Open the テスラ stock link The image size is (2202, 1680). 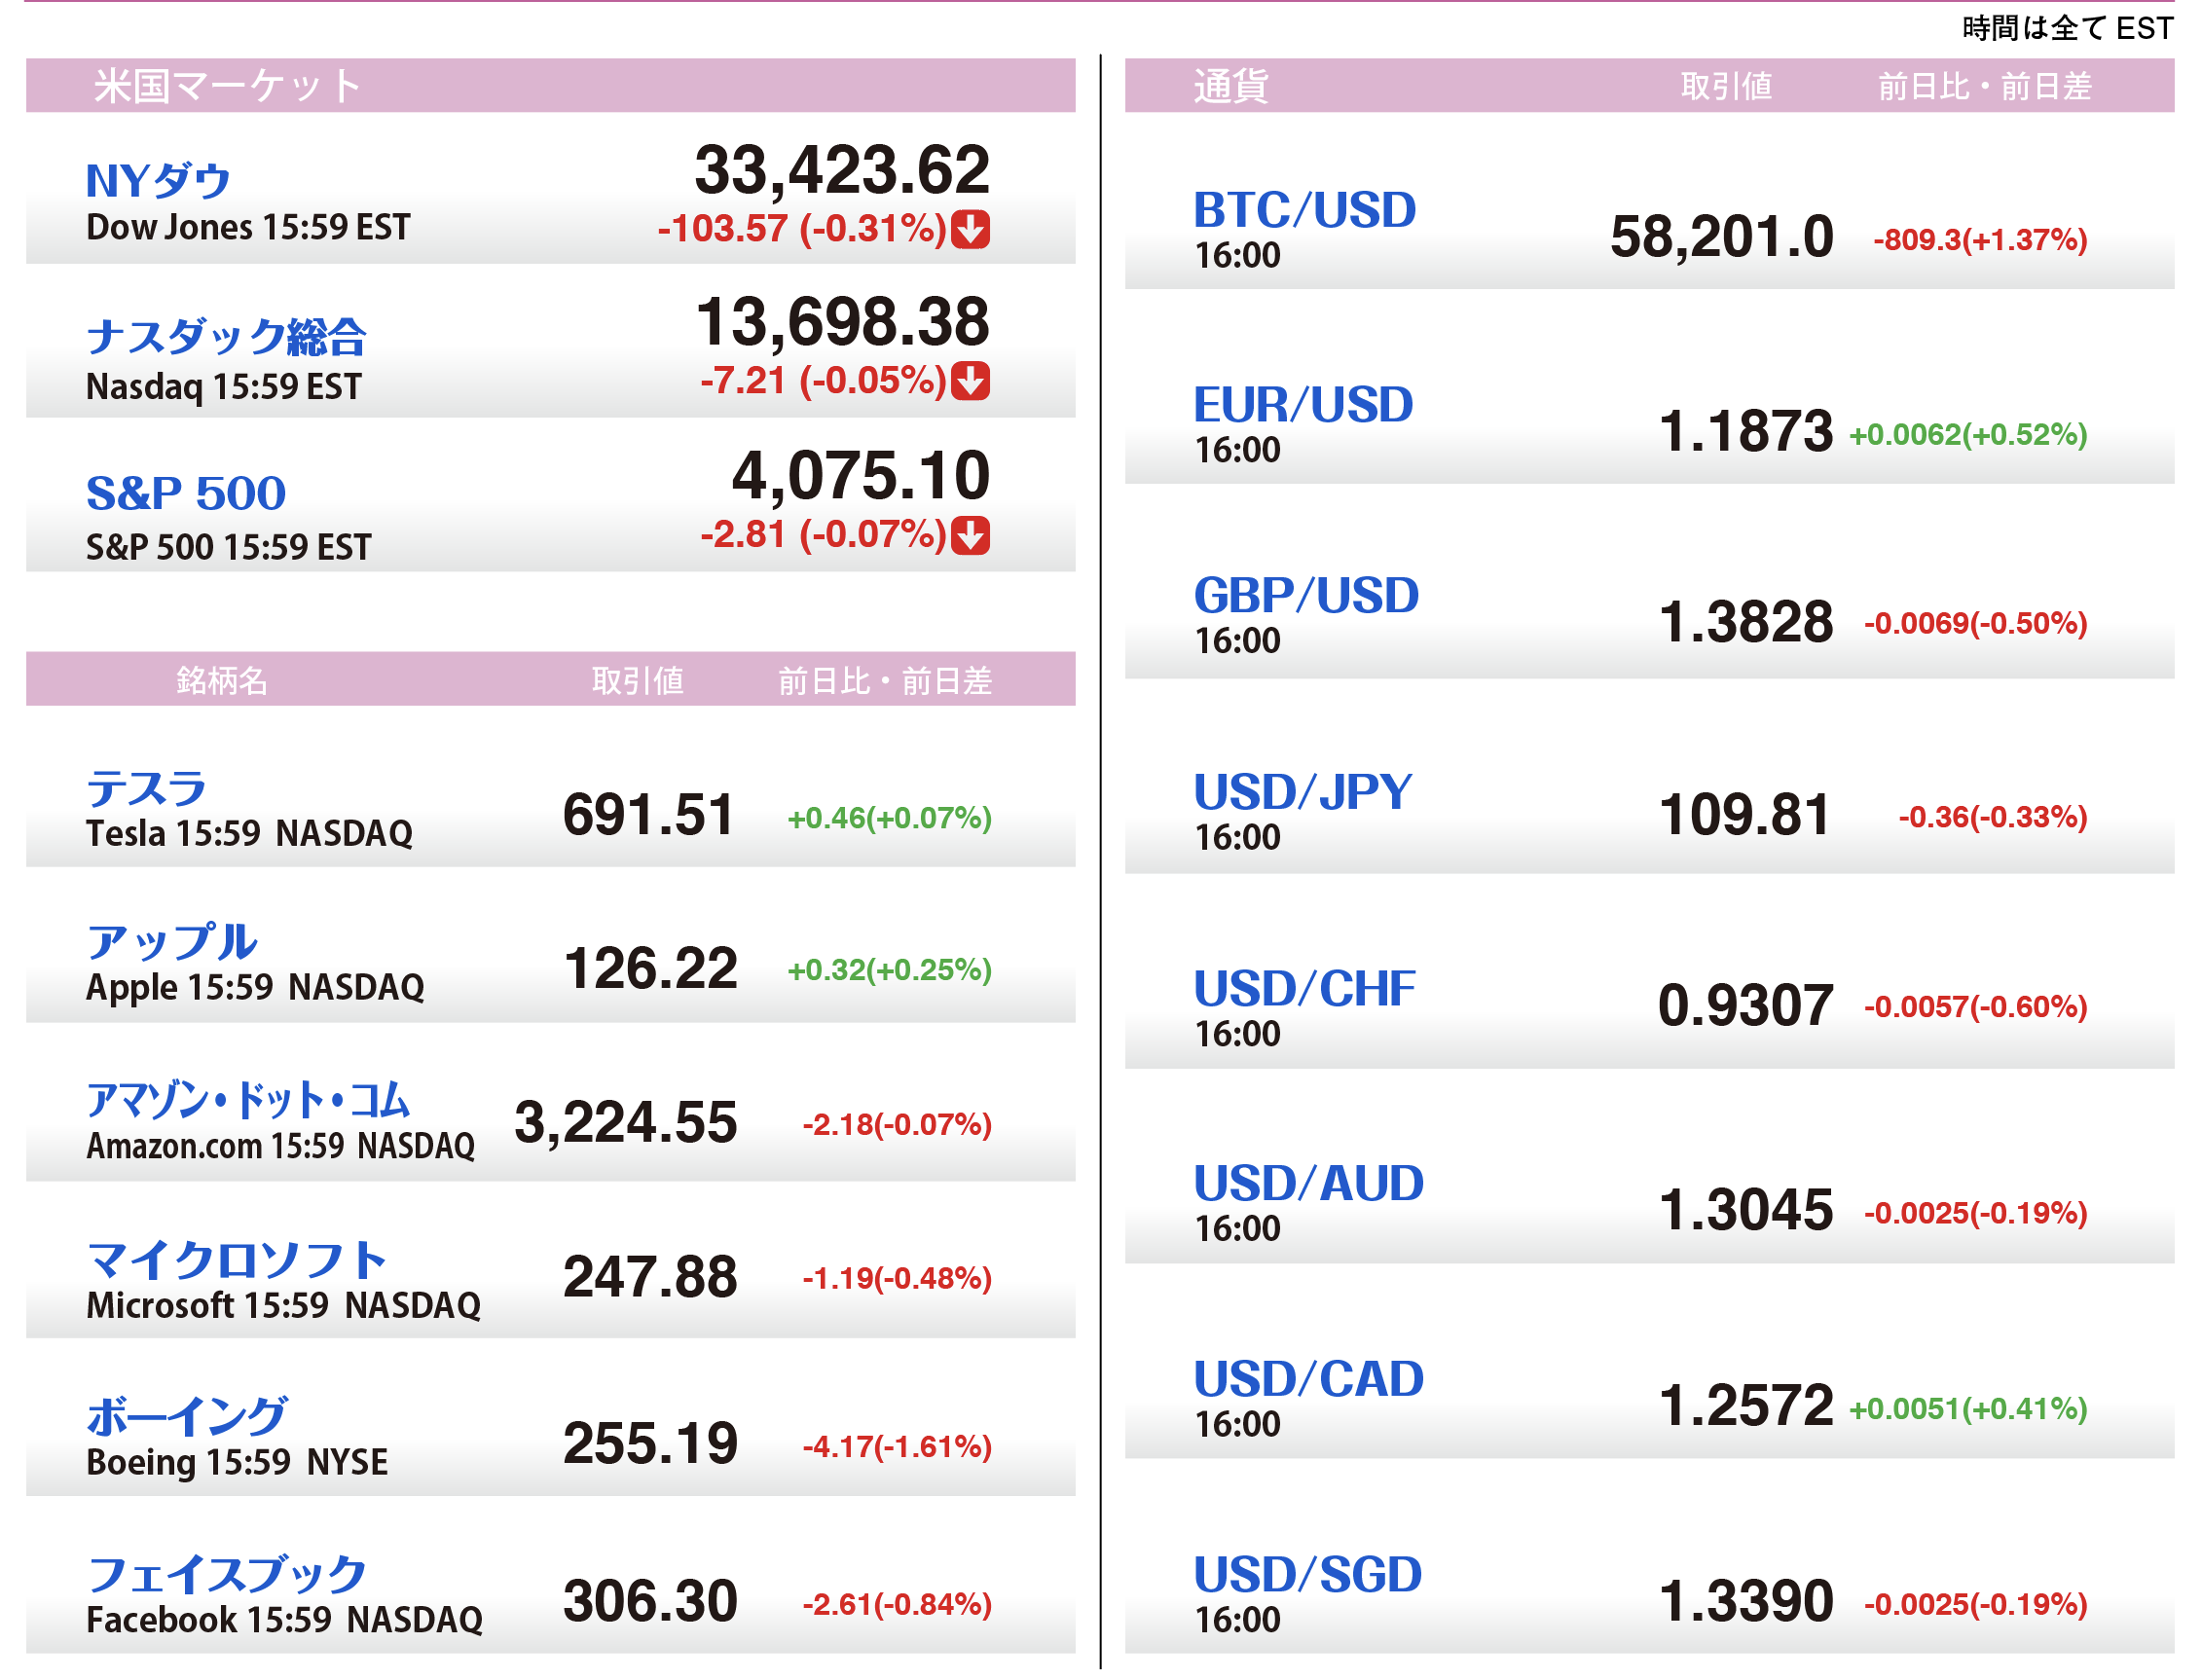point(146,789)
